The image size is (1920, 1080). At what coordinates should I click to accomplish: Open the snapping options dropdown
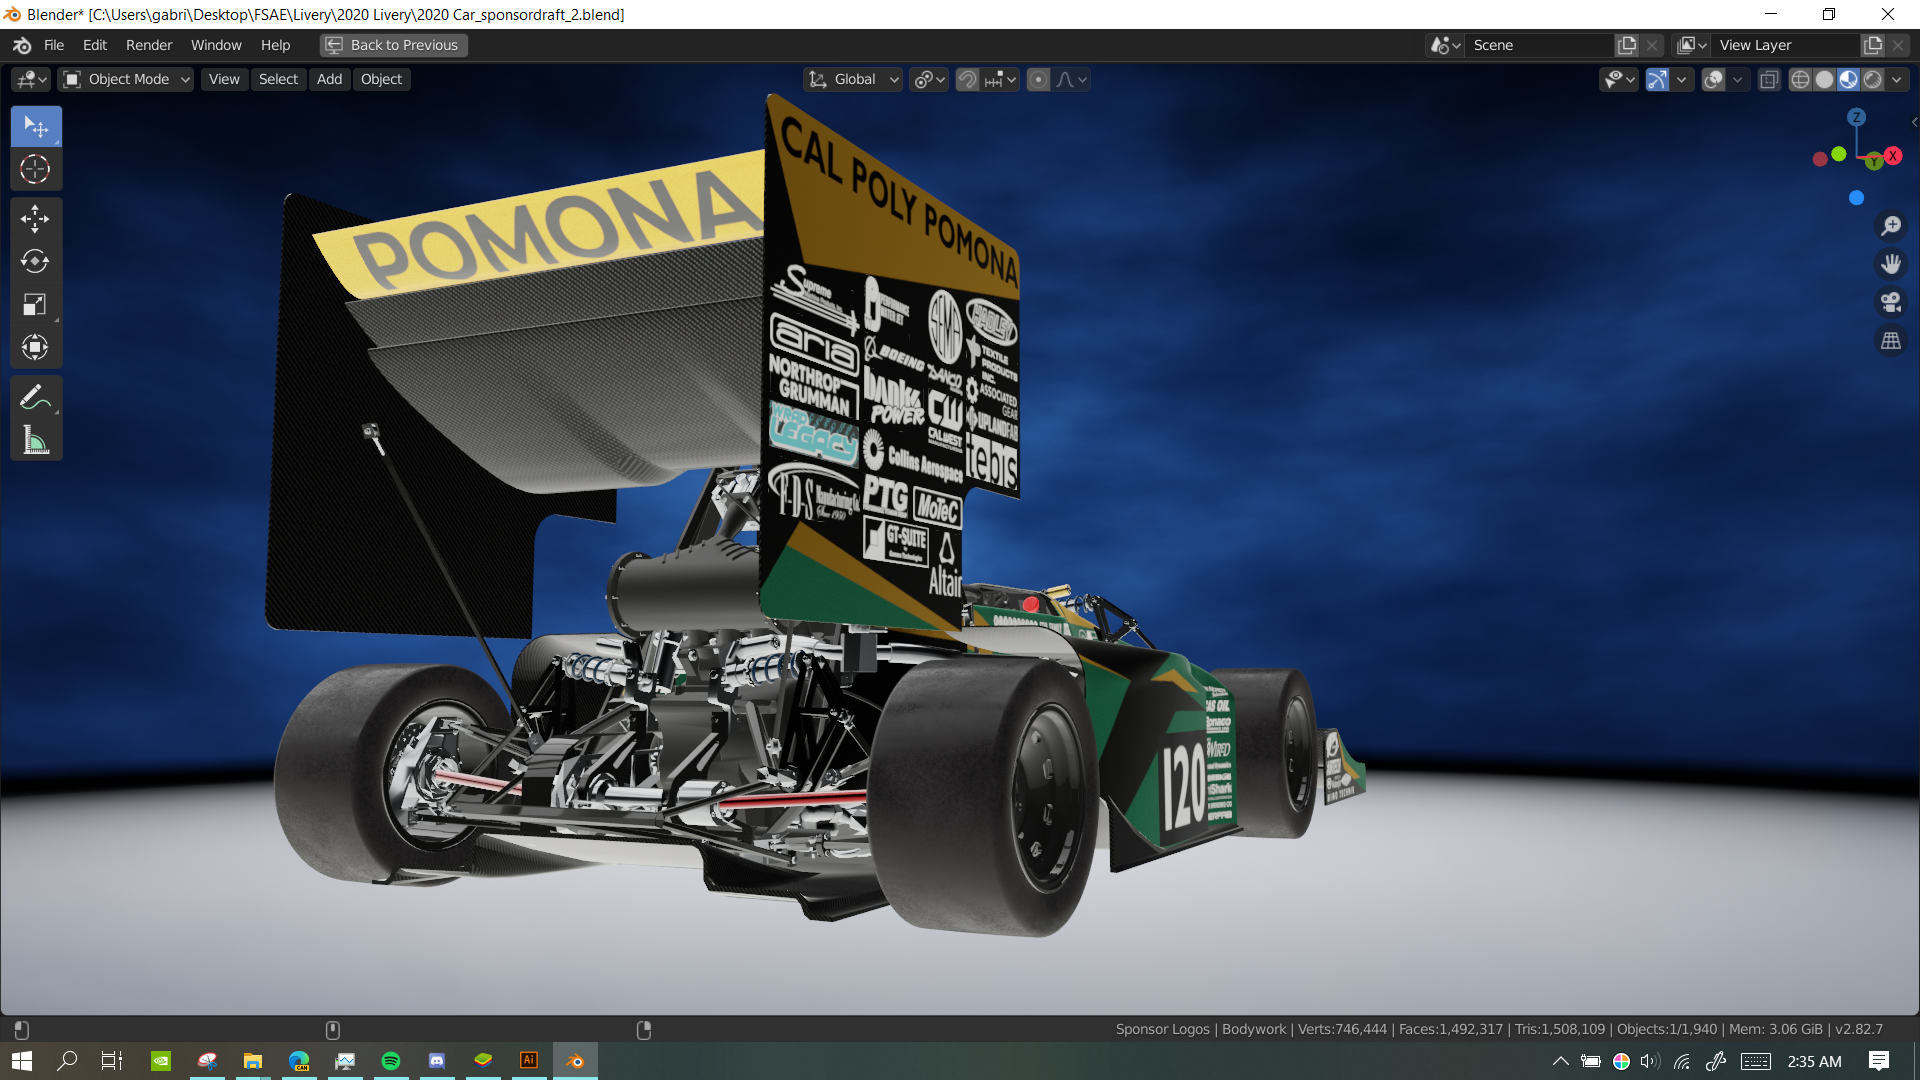point(1000,80)
